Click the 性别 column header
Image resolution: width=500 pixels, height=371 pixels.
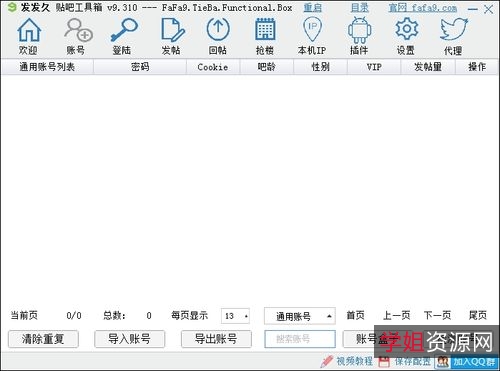[320, 67]
